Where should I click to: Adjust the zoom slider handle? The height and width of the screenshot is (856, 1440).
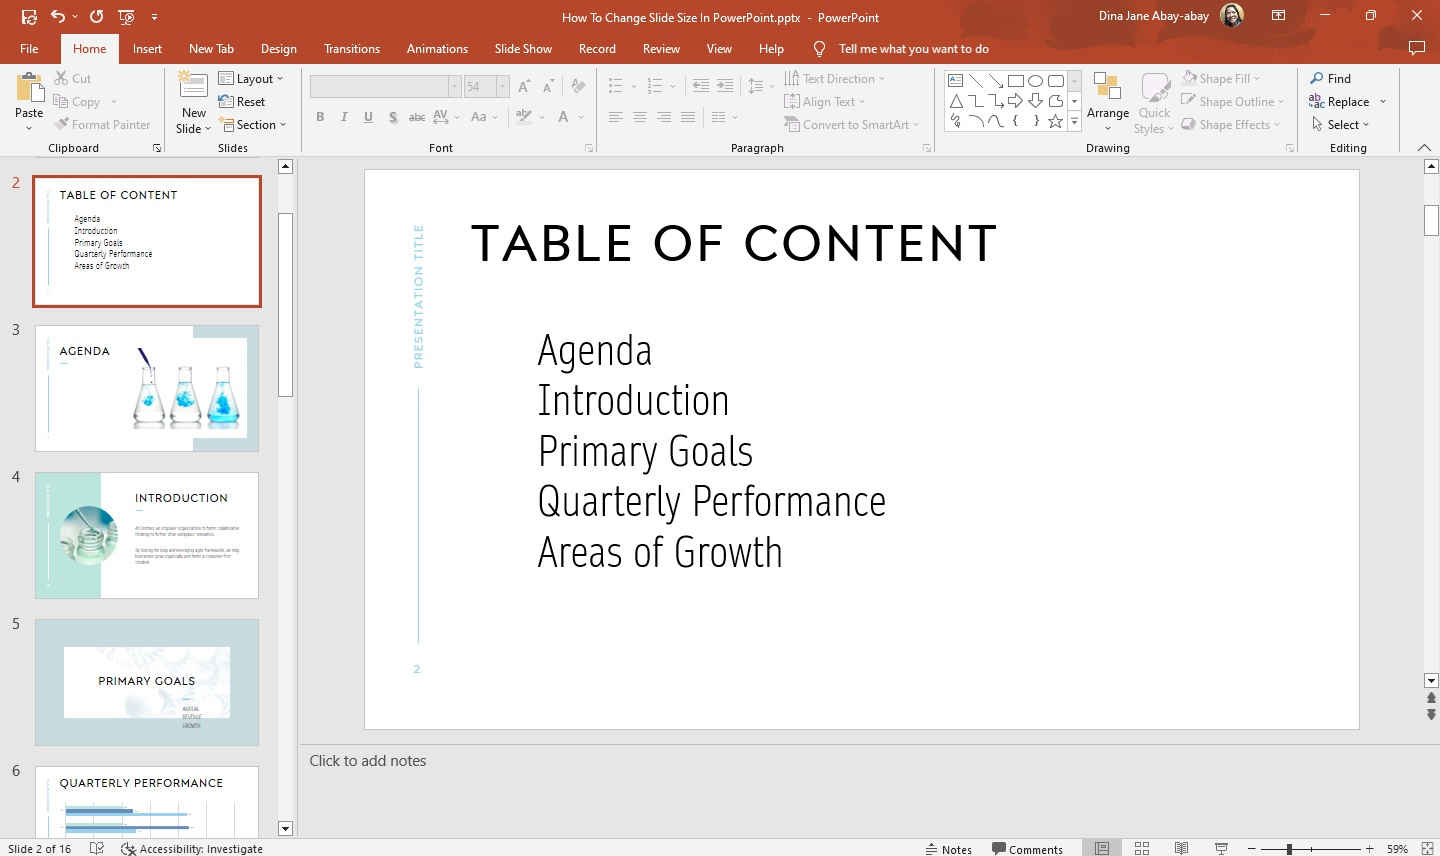(1289, 849)
